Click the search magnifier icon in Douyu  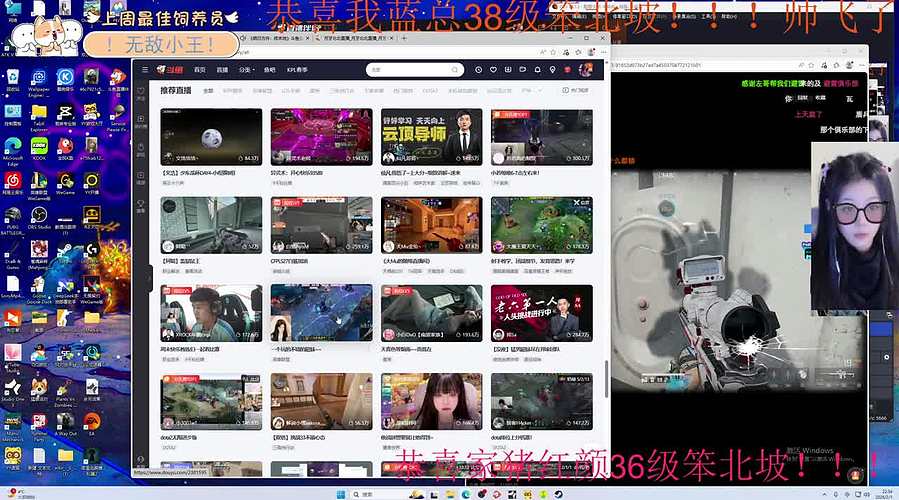pyautogui.click(x=455, y=69)
